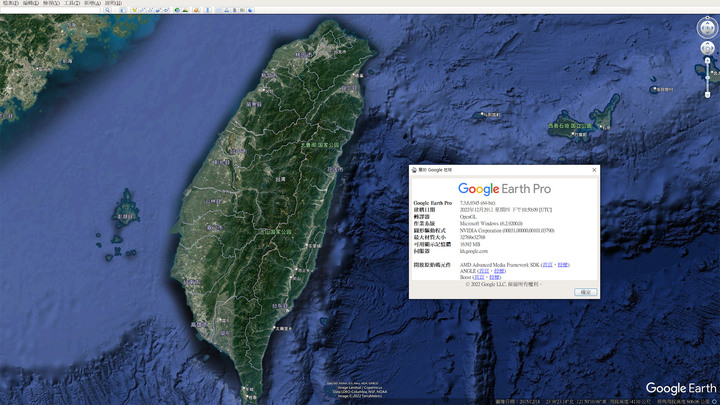Click the Record a Tour icon
Viewport: 720px width, 405px height.
point(166,10)
